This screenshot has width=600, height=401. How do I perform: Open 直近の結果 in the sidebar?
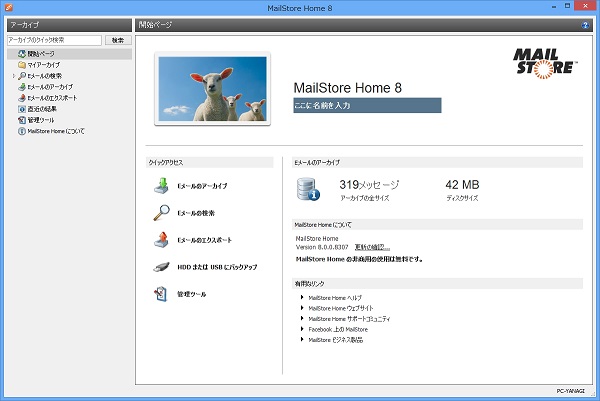(41, 109)
